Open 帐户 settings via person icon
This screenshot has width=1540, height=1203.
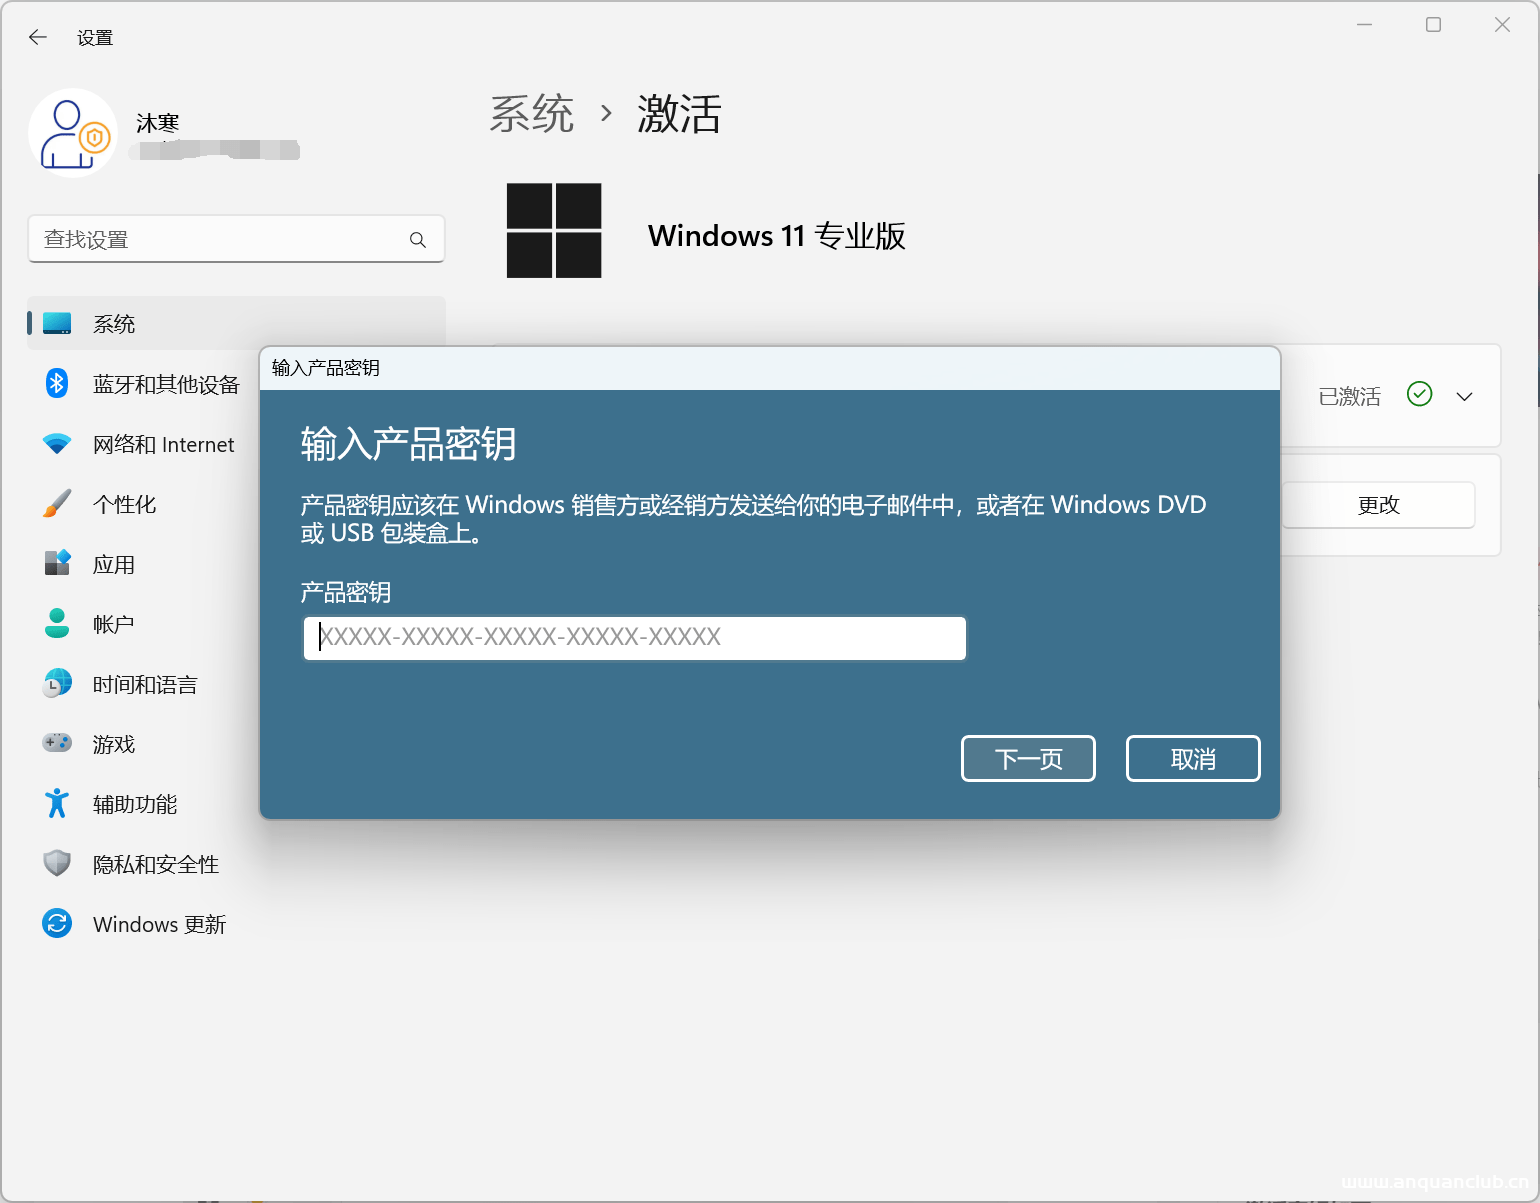click(57, 624)
